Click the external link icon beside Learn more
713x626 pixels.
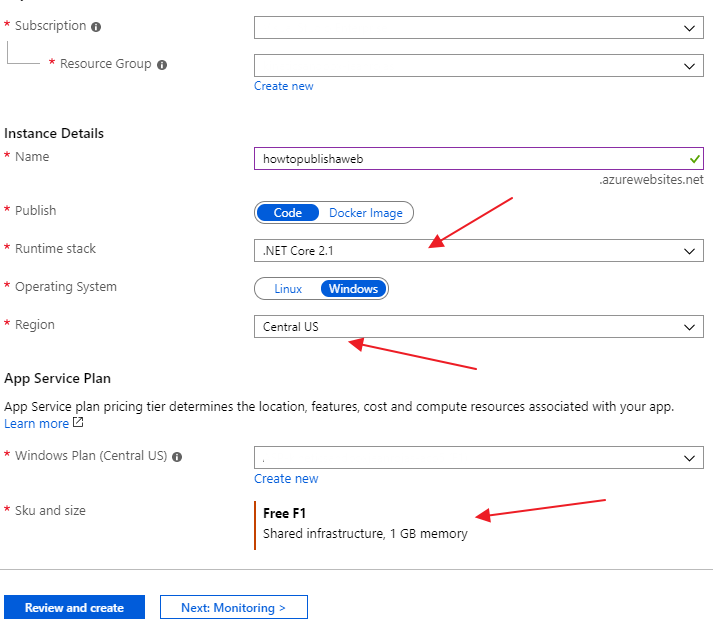click(x=78, y=423)
